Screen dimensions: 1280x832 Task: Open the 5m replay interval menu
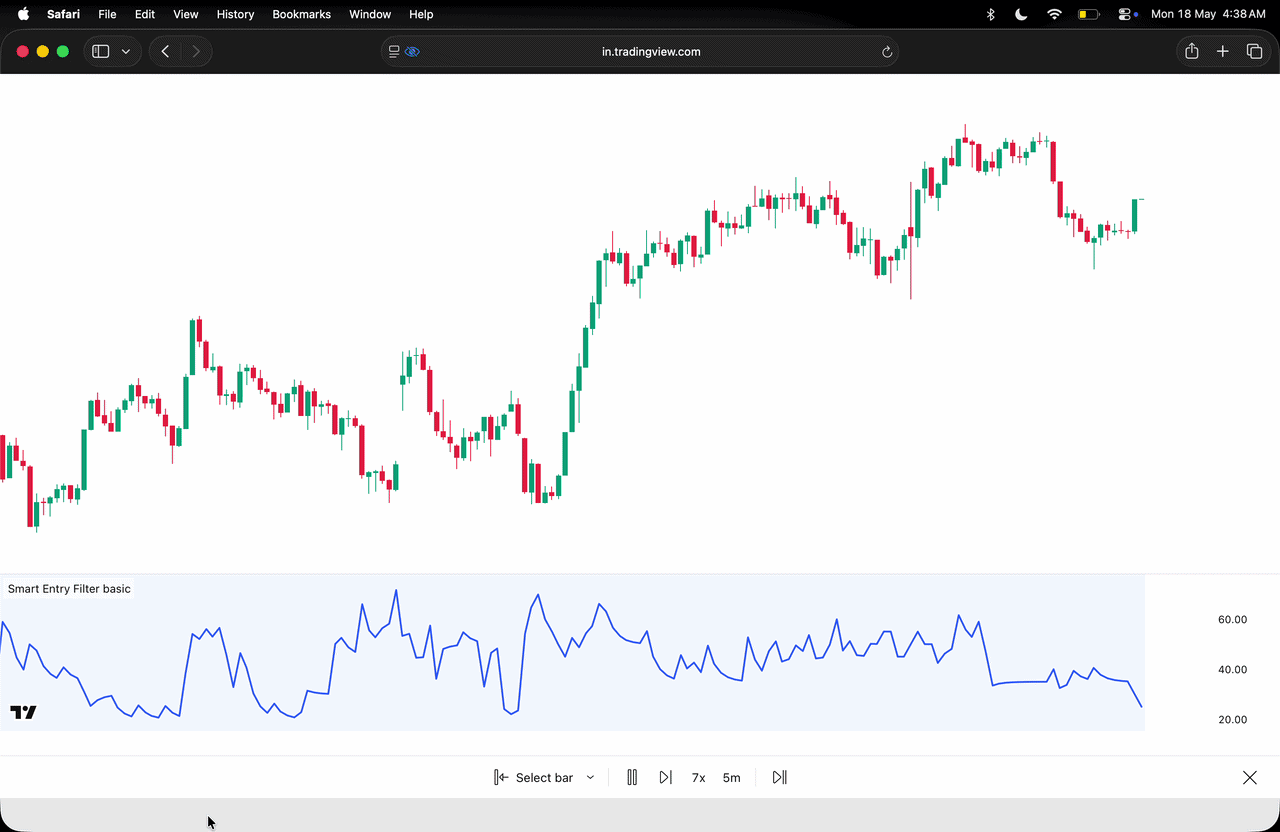coord(732,777)
